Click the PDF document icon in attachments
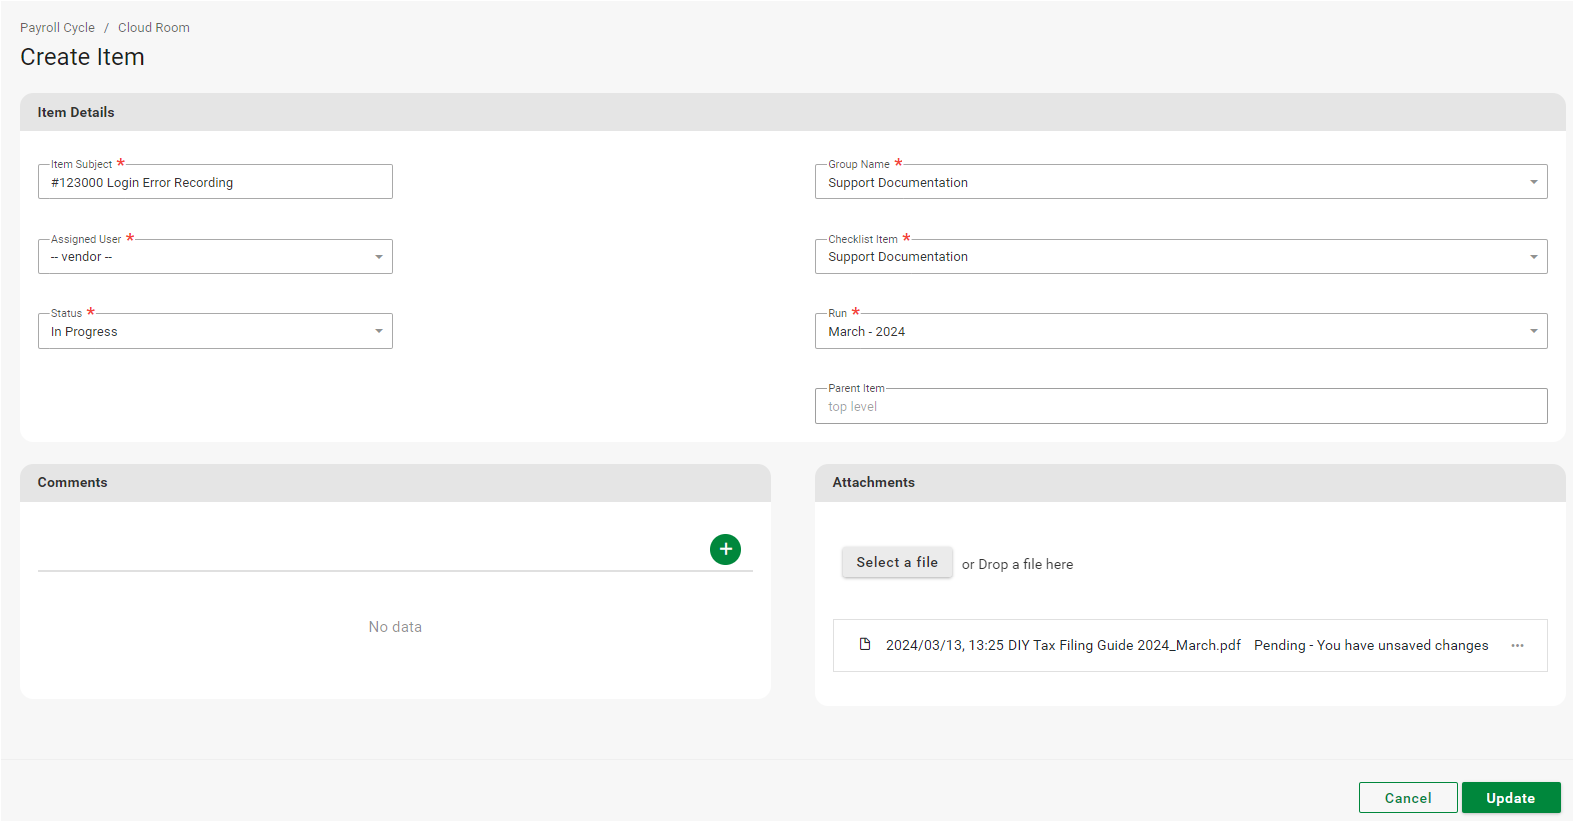Image resolution: width=1574 pixels, height=822 pixels. pyautogui.click(x=865, y=645)
